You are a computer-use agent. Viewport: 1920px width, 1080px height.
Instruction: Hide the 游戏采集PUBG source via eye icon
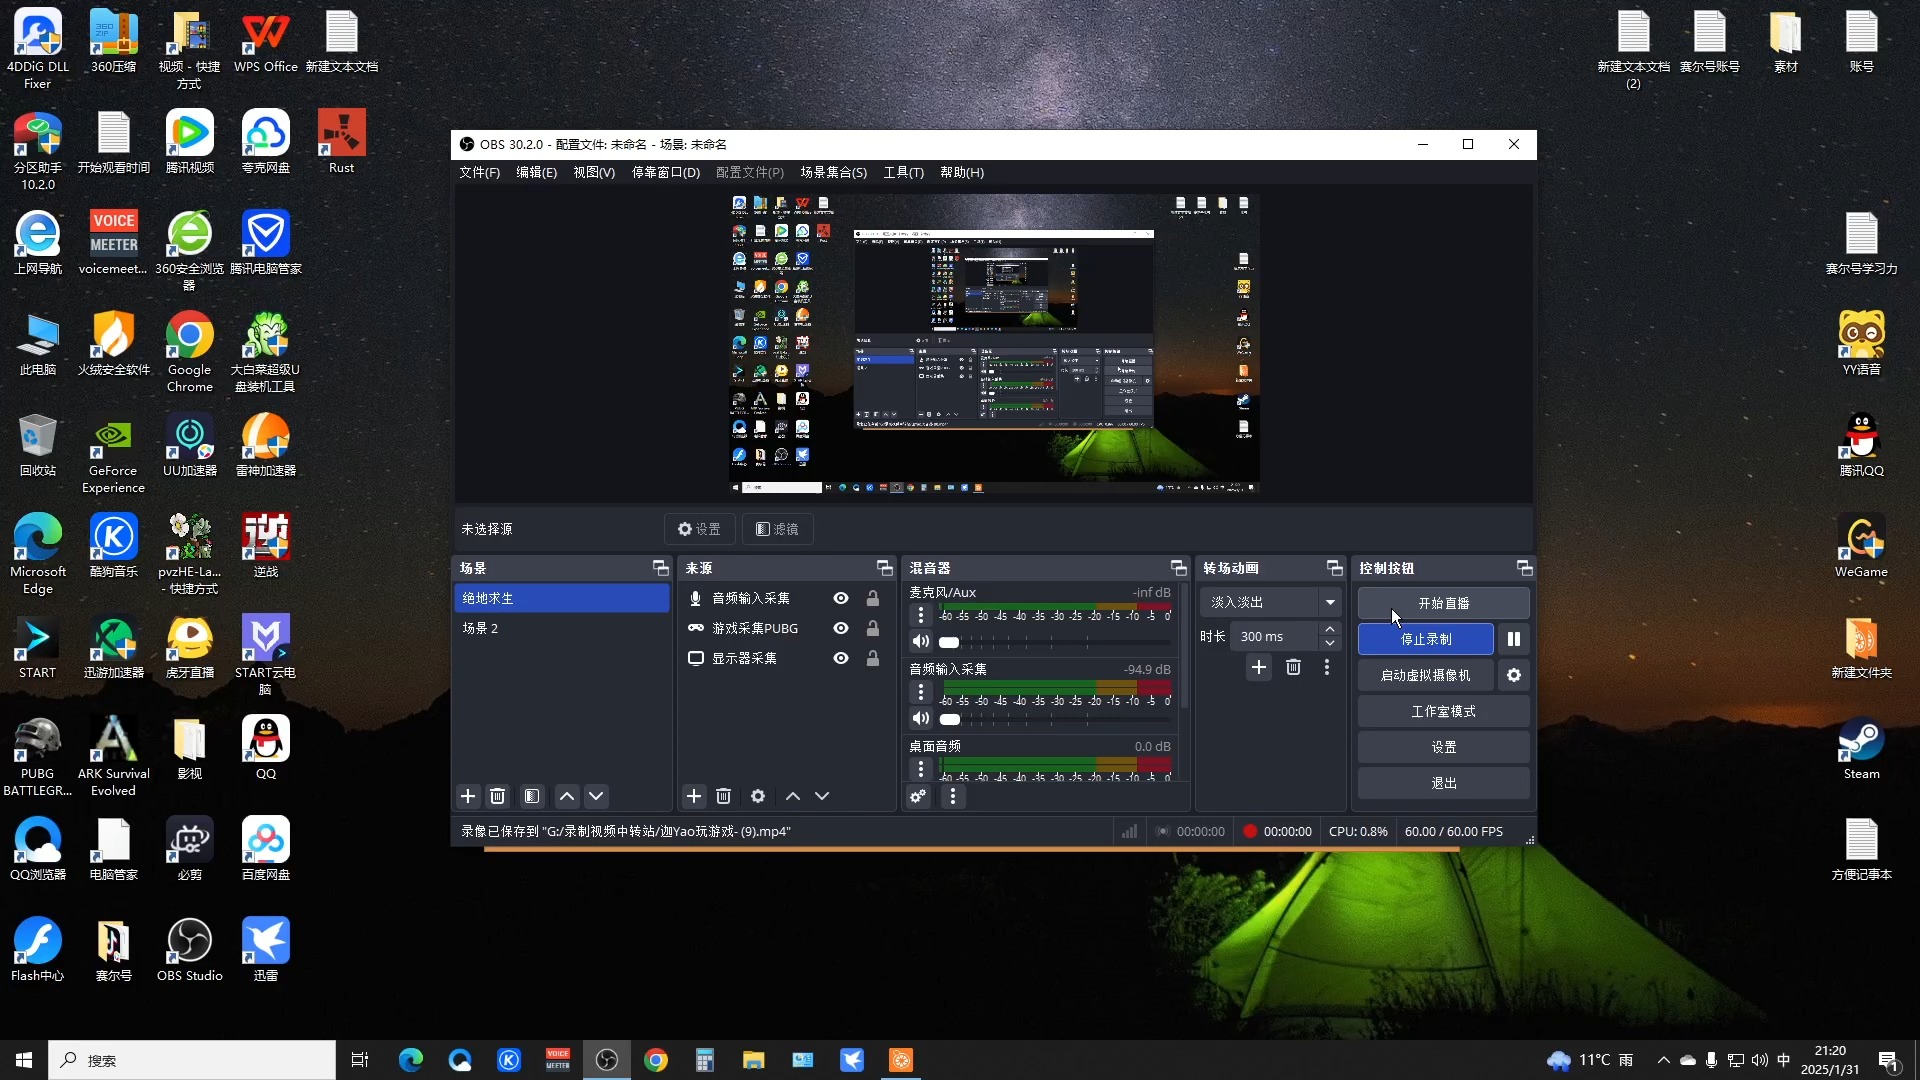pos(841,628)
